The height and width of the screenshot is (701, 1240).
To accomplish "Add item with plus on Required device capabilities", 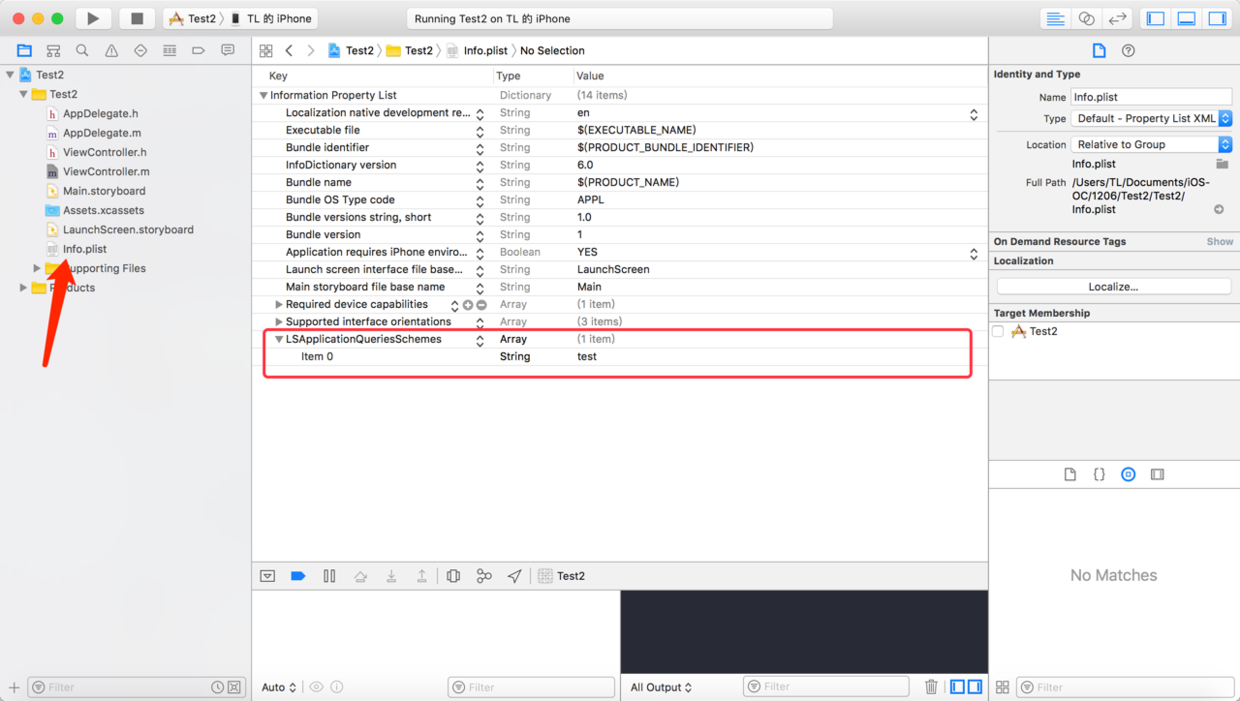I will (x=468, y=305).
